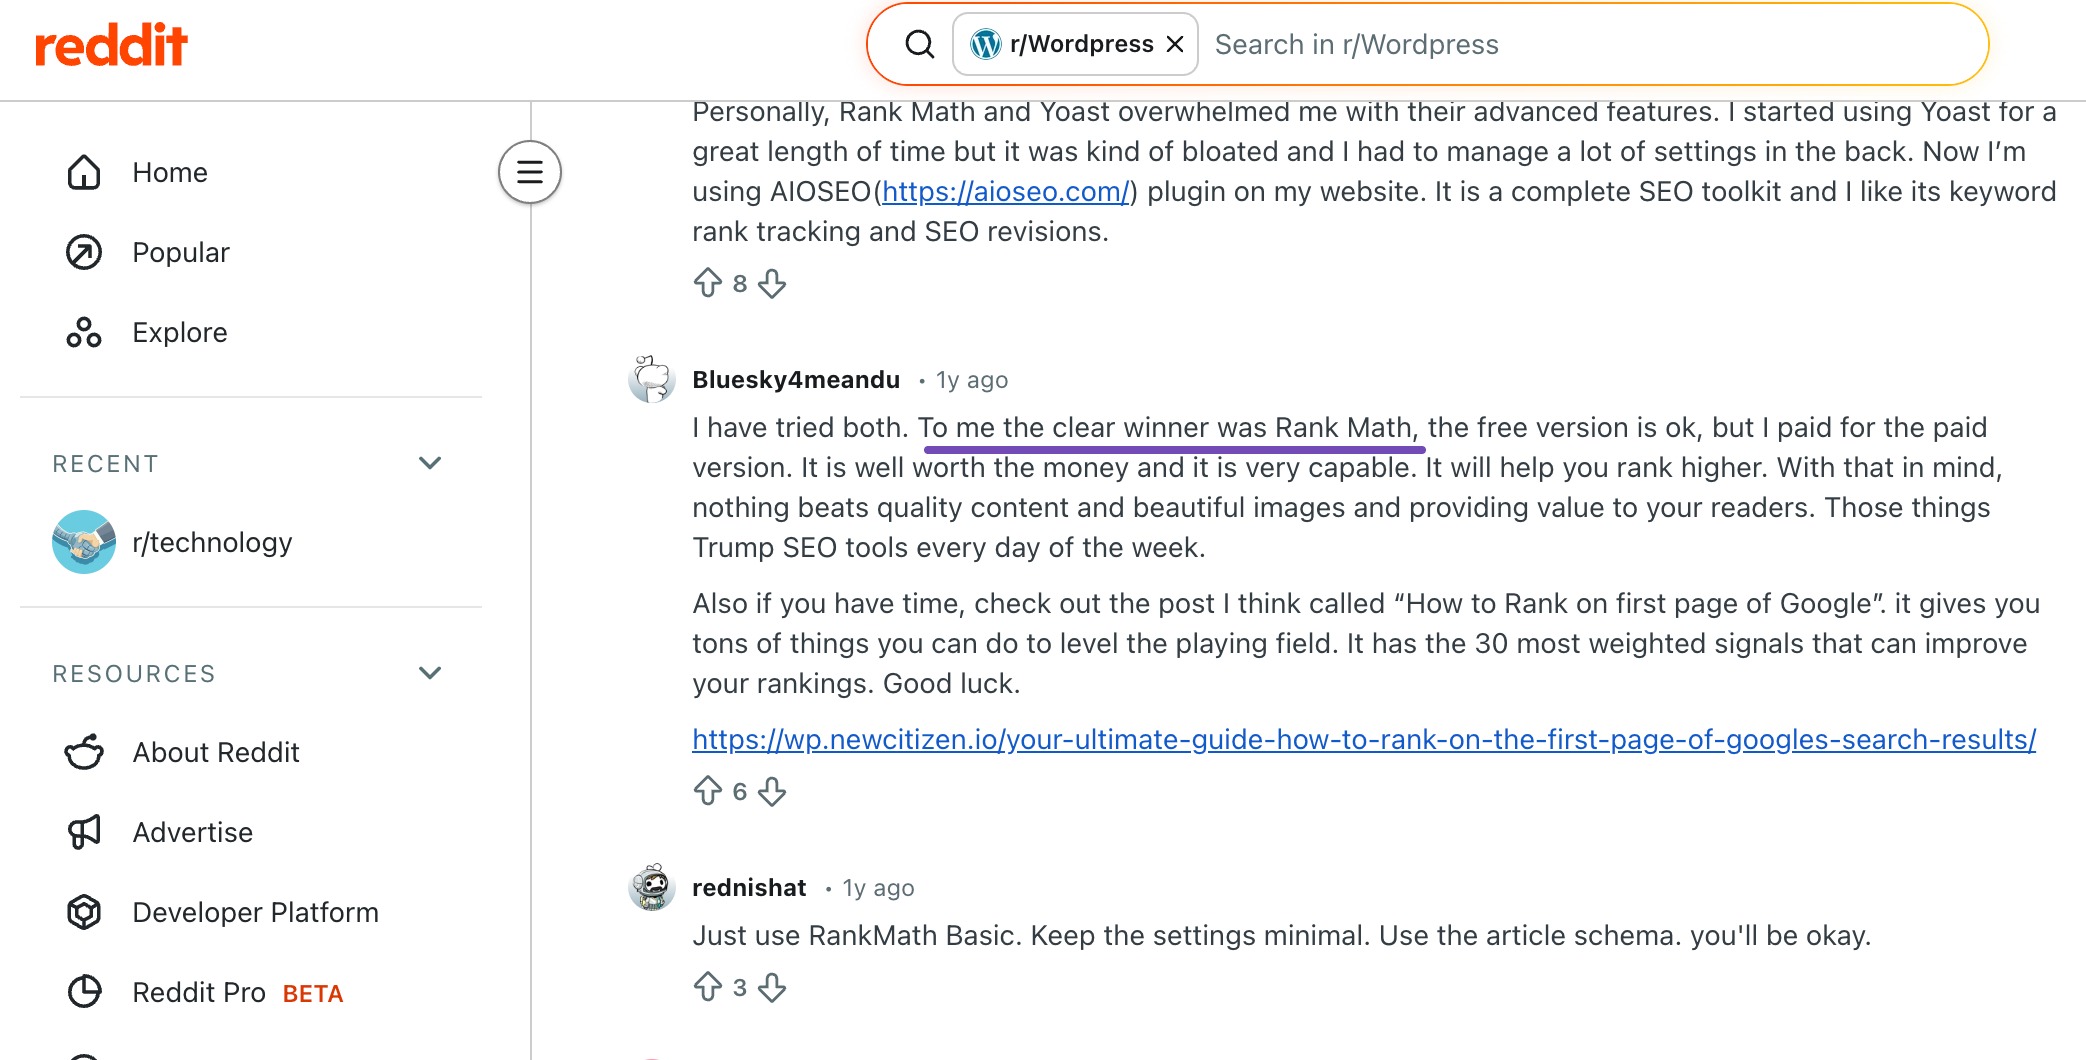Screen dimensions: 2086x1060
Task: Click the Developer Platform icon
Action: (x=84, y=912)
